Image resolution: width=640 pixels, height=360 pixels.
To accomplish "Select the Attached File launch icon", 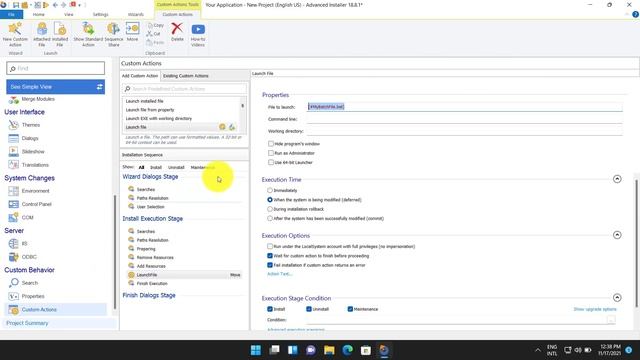I will tap(42, 34).
